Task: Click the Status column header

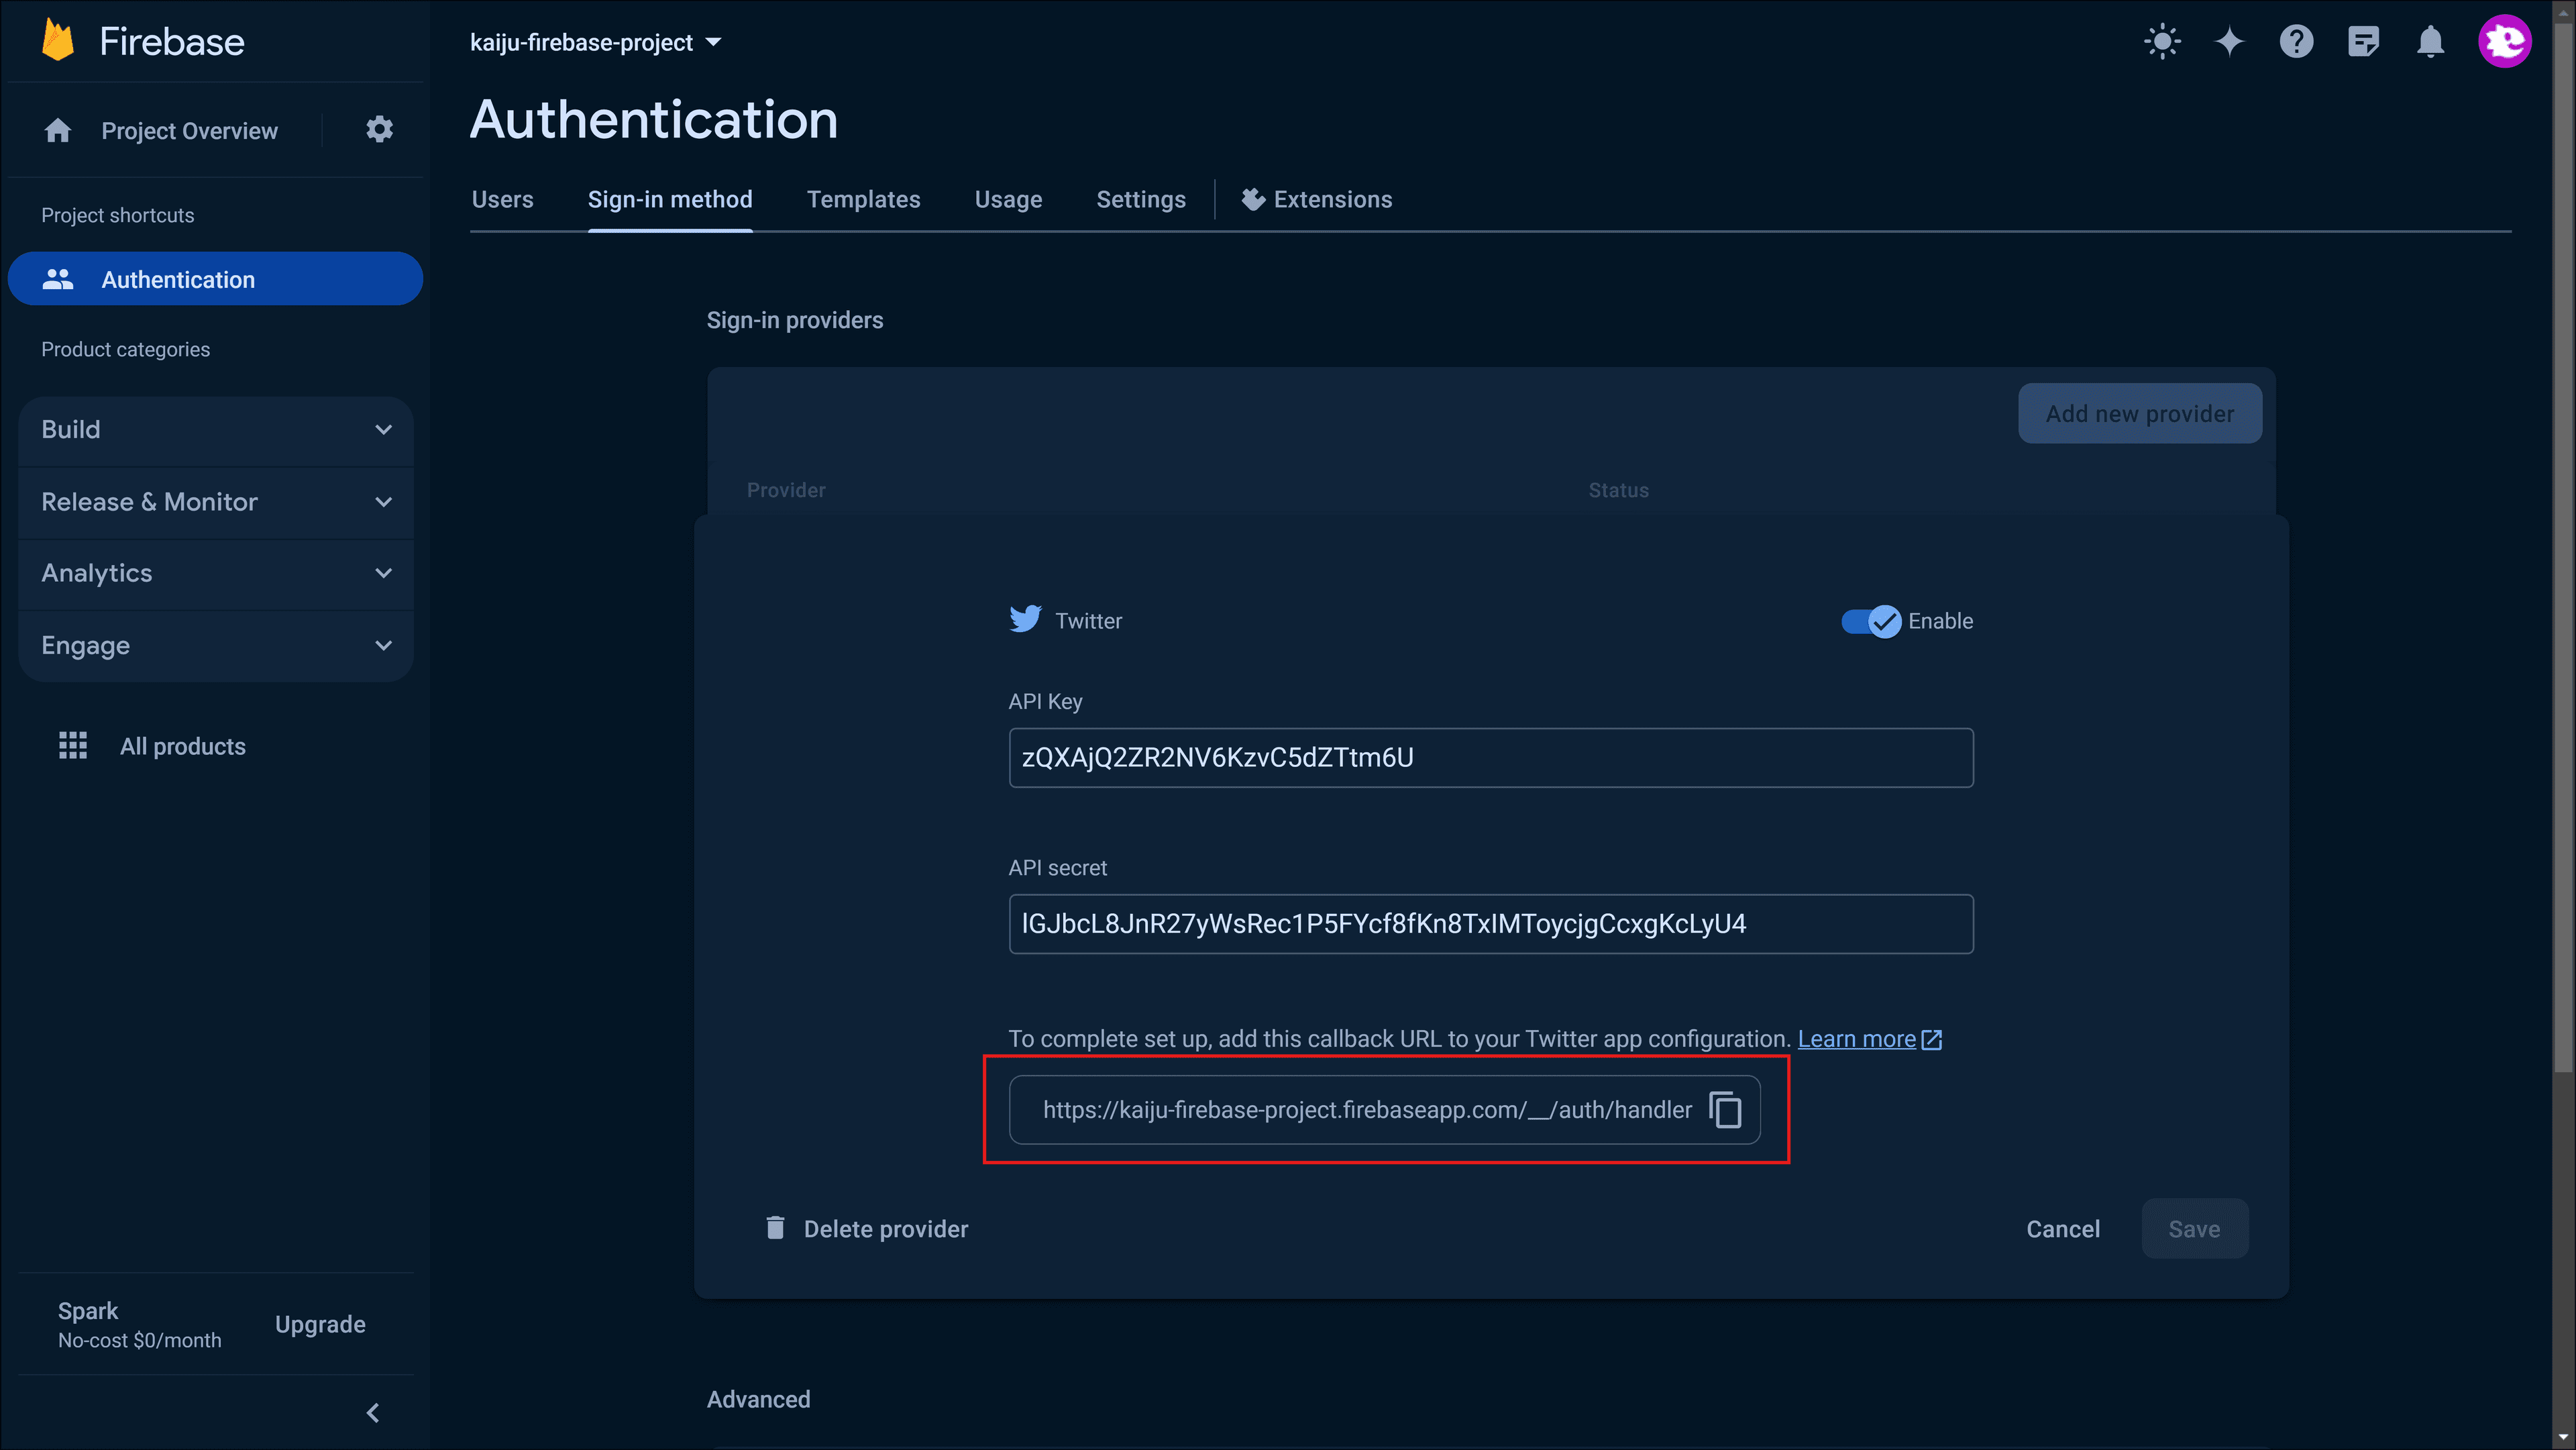Action: (1618, 490)
